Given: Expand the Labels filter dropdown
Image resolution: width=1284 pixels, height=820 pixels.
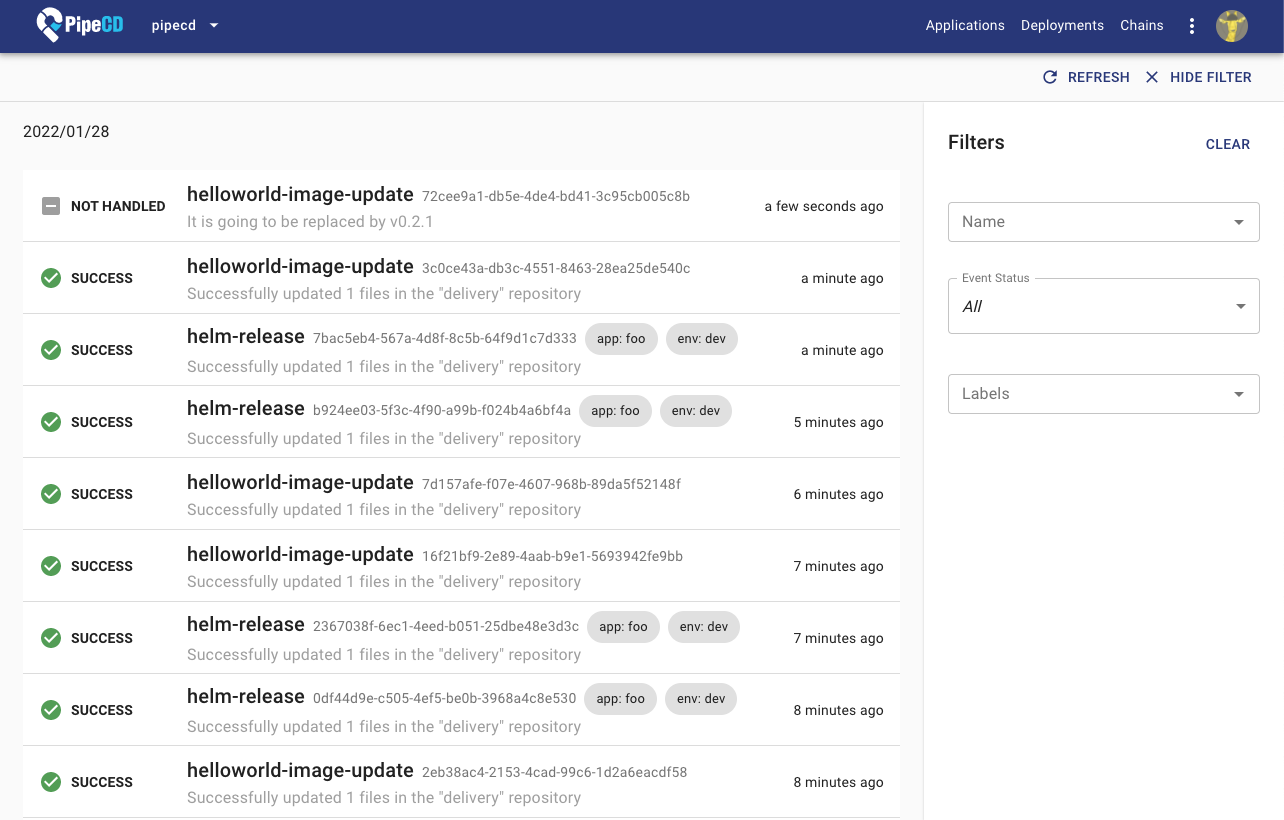Looking at the screenshot, I should click(1103, 394).
